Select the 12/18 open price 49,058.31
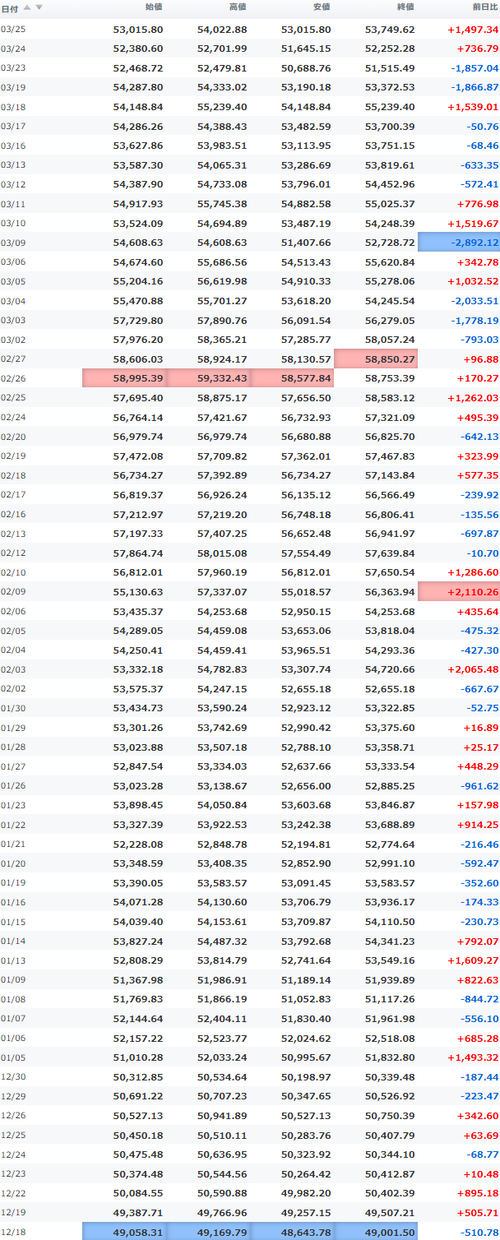The image size is (500, 1240). tap(124, 1231)
